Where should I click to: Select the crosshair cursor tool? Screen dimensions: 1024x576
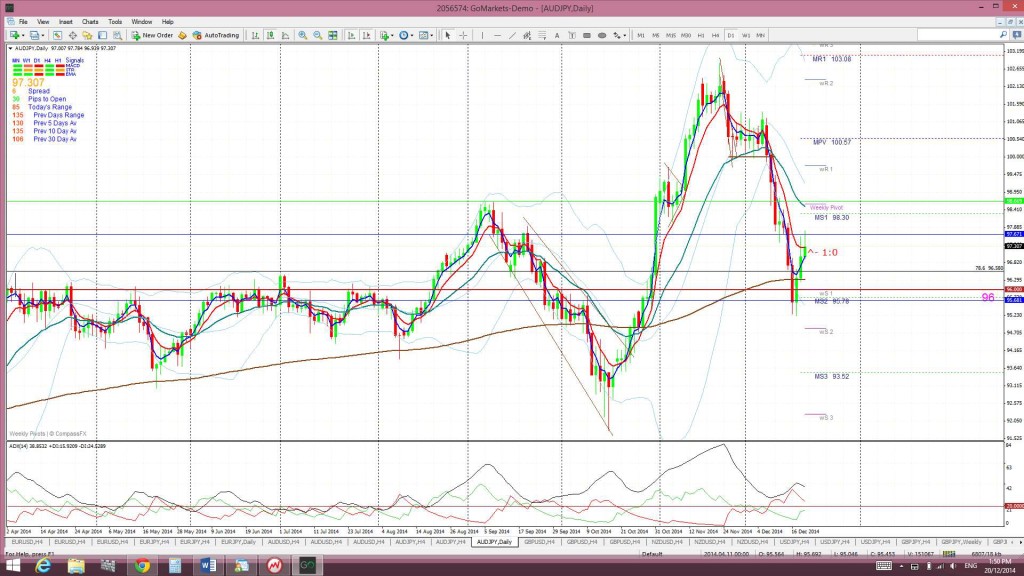pyautogui.click(x=463, y=35)
